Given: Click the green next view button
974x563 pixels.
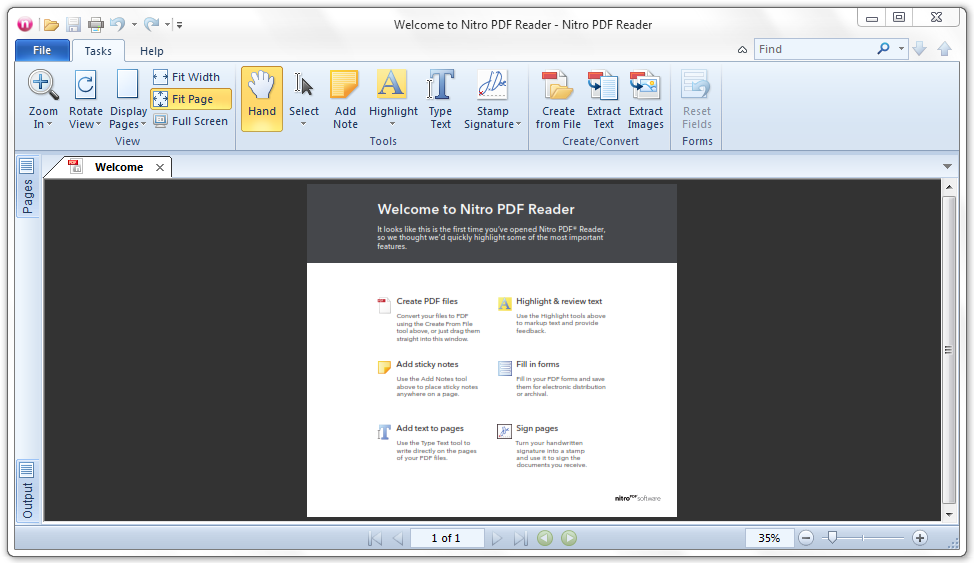Looking at the screenshot, I should [569, 538].
